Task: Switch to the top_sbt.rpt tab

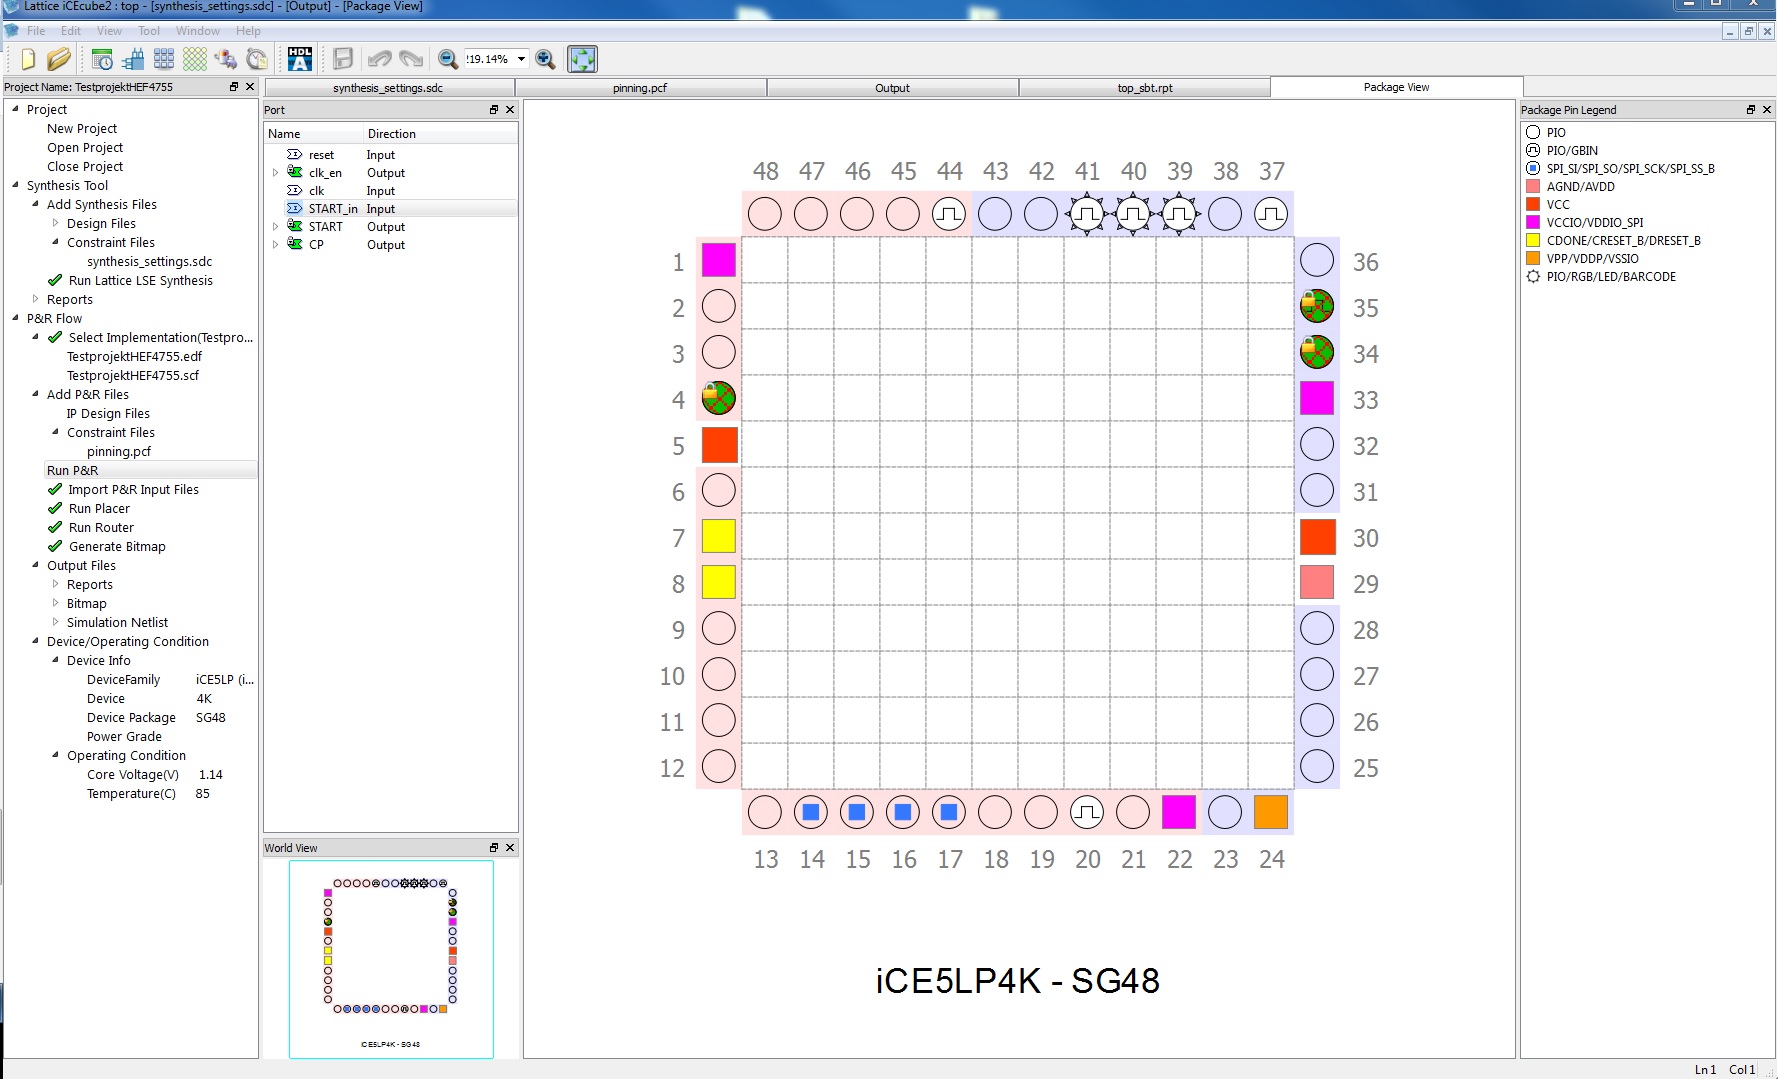Action: (1145, 88)
